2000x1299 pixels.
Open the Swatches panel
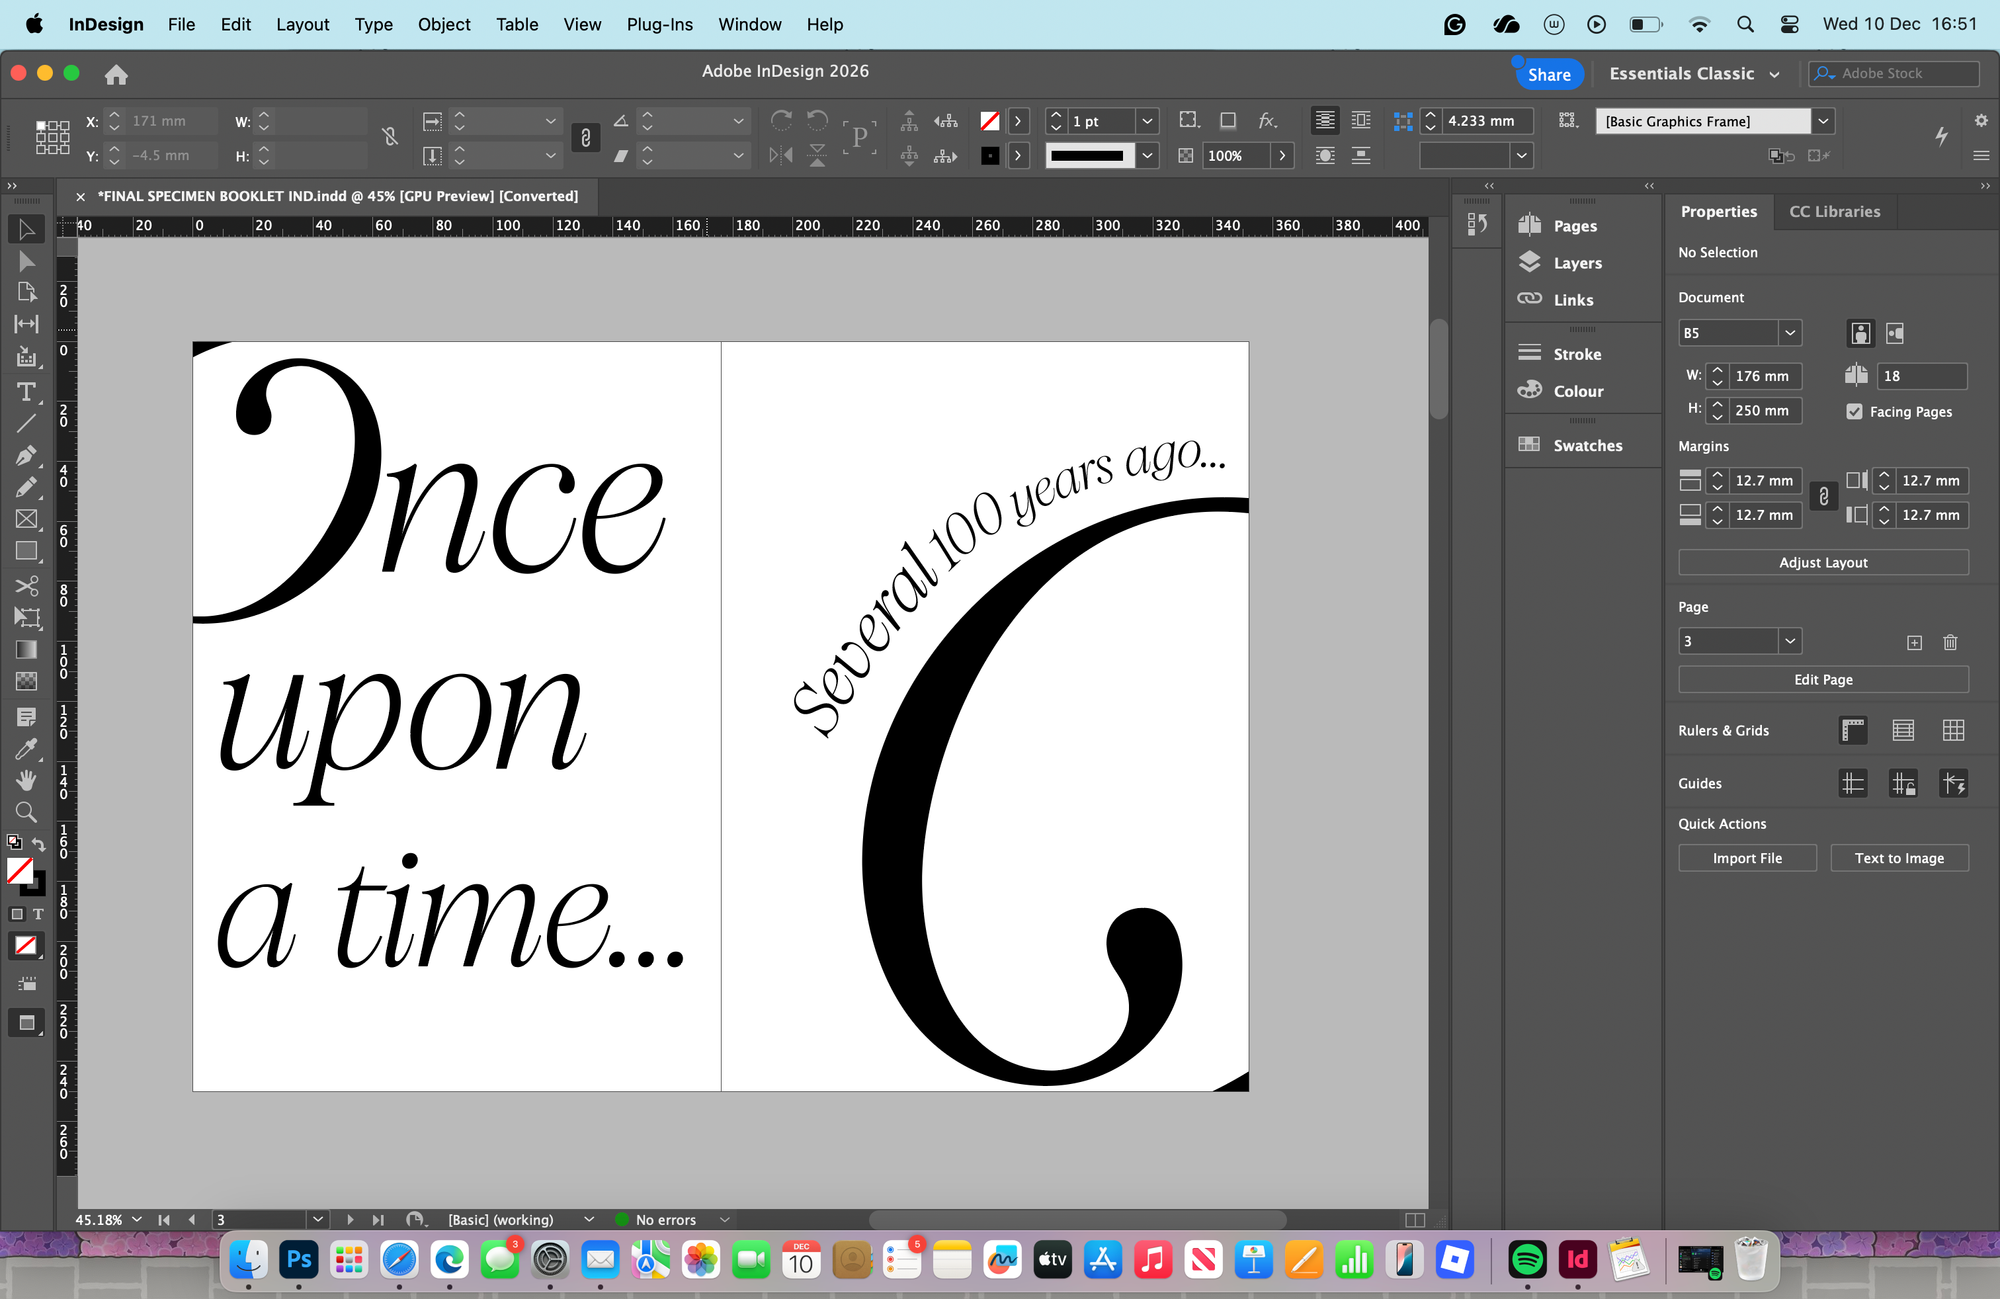(1586, 445)
